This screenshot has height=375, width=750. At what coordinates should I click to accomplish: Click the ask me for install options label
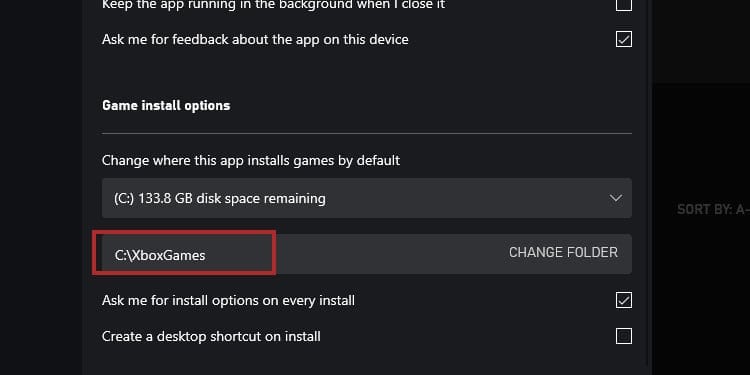point(228,301)
